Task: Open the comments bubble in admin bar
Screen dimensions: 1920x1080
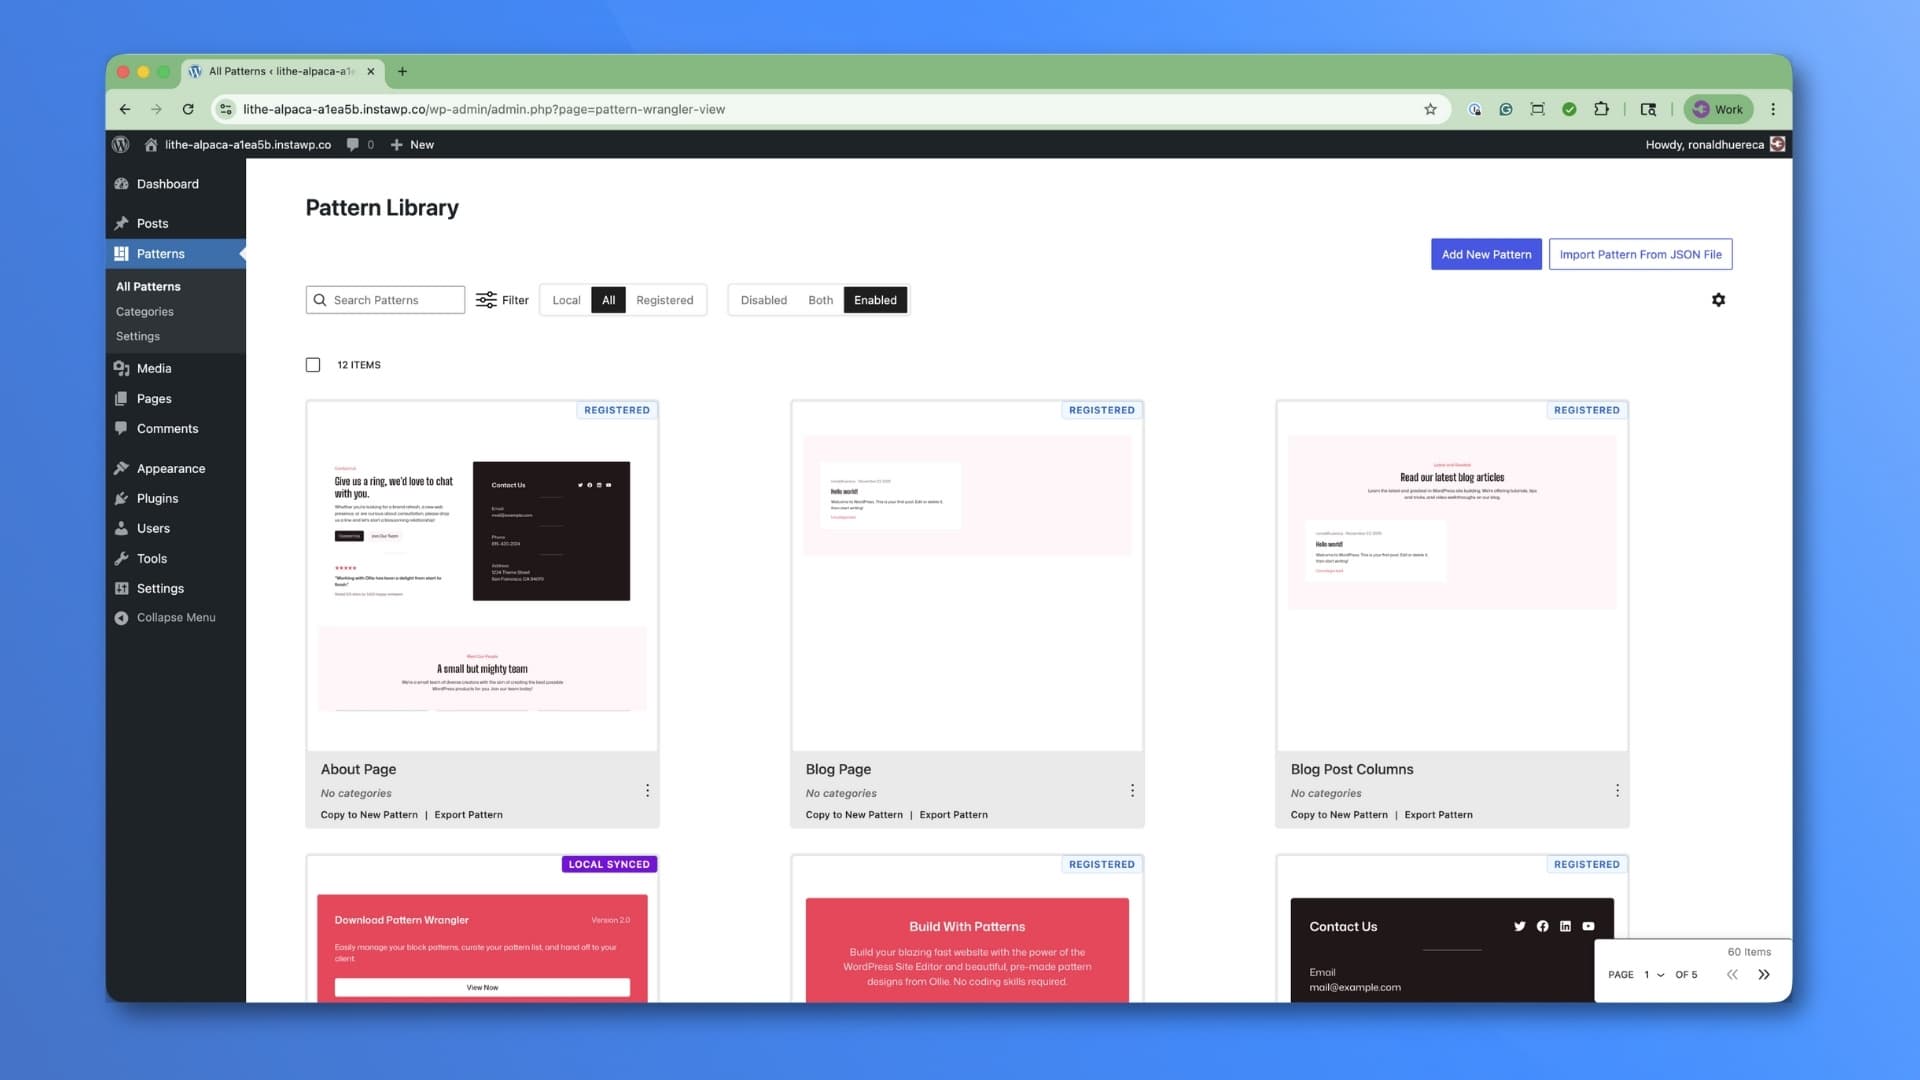Action: [353, 144]
